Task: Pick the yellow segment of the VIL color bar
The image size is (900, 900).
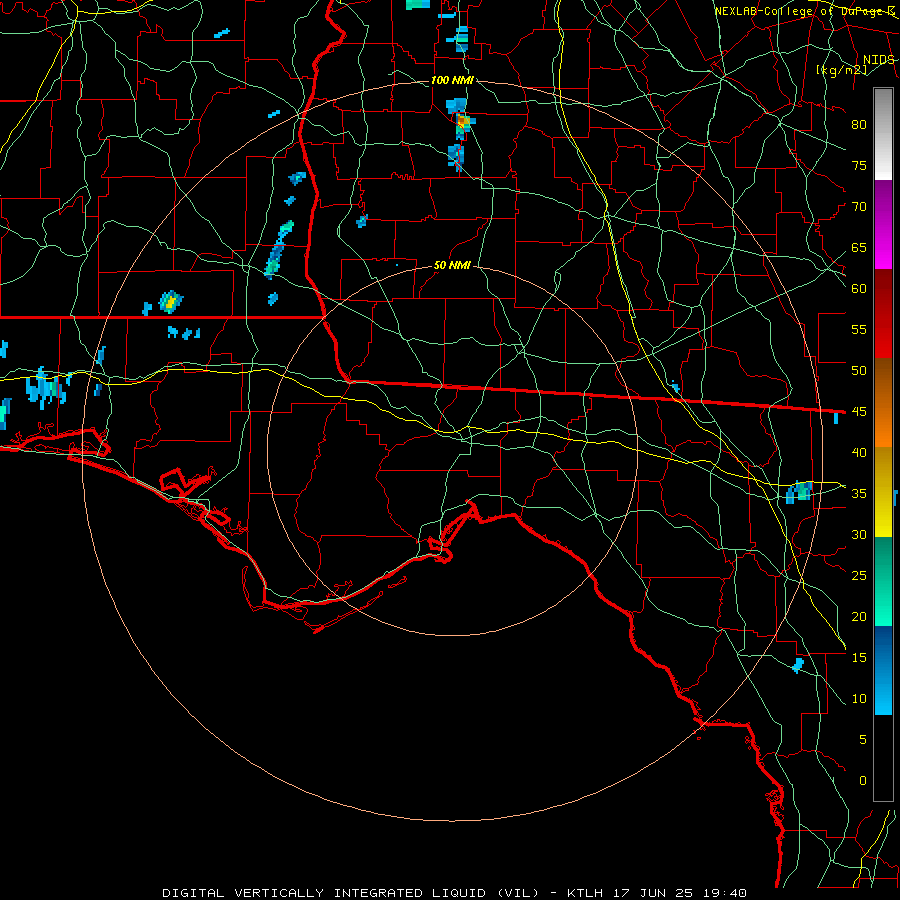Action: pyautogui.click(x=883, y=492)
